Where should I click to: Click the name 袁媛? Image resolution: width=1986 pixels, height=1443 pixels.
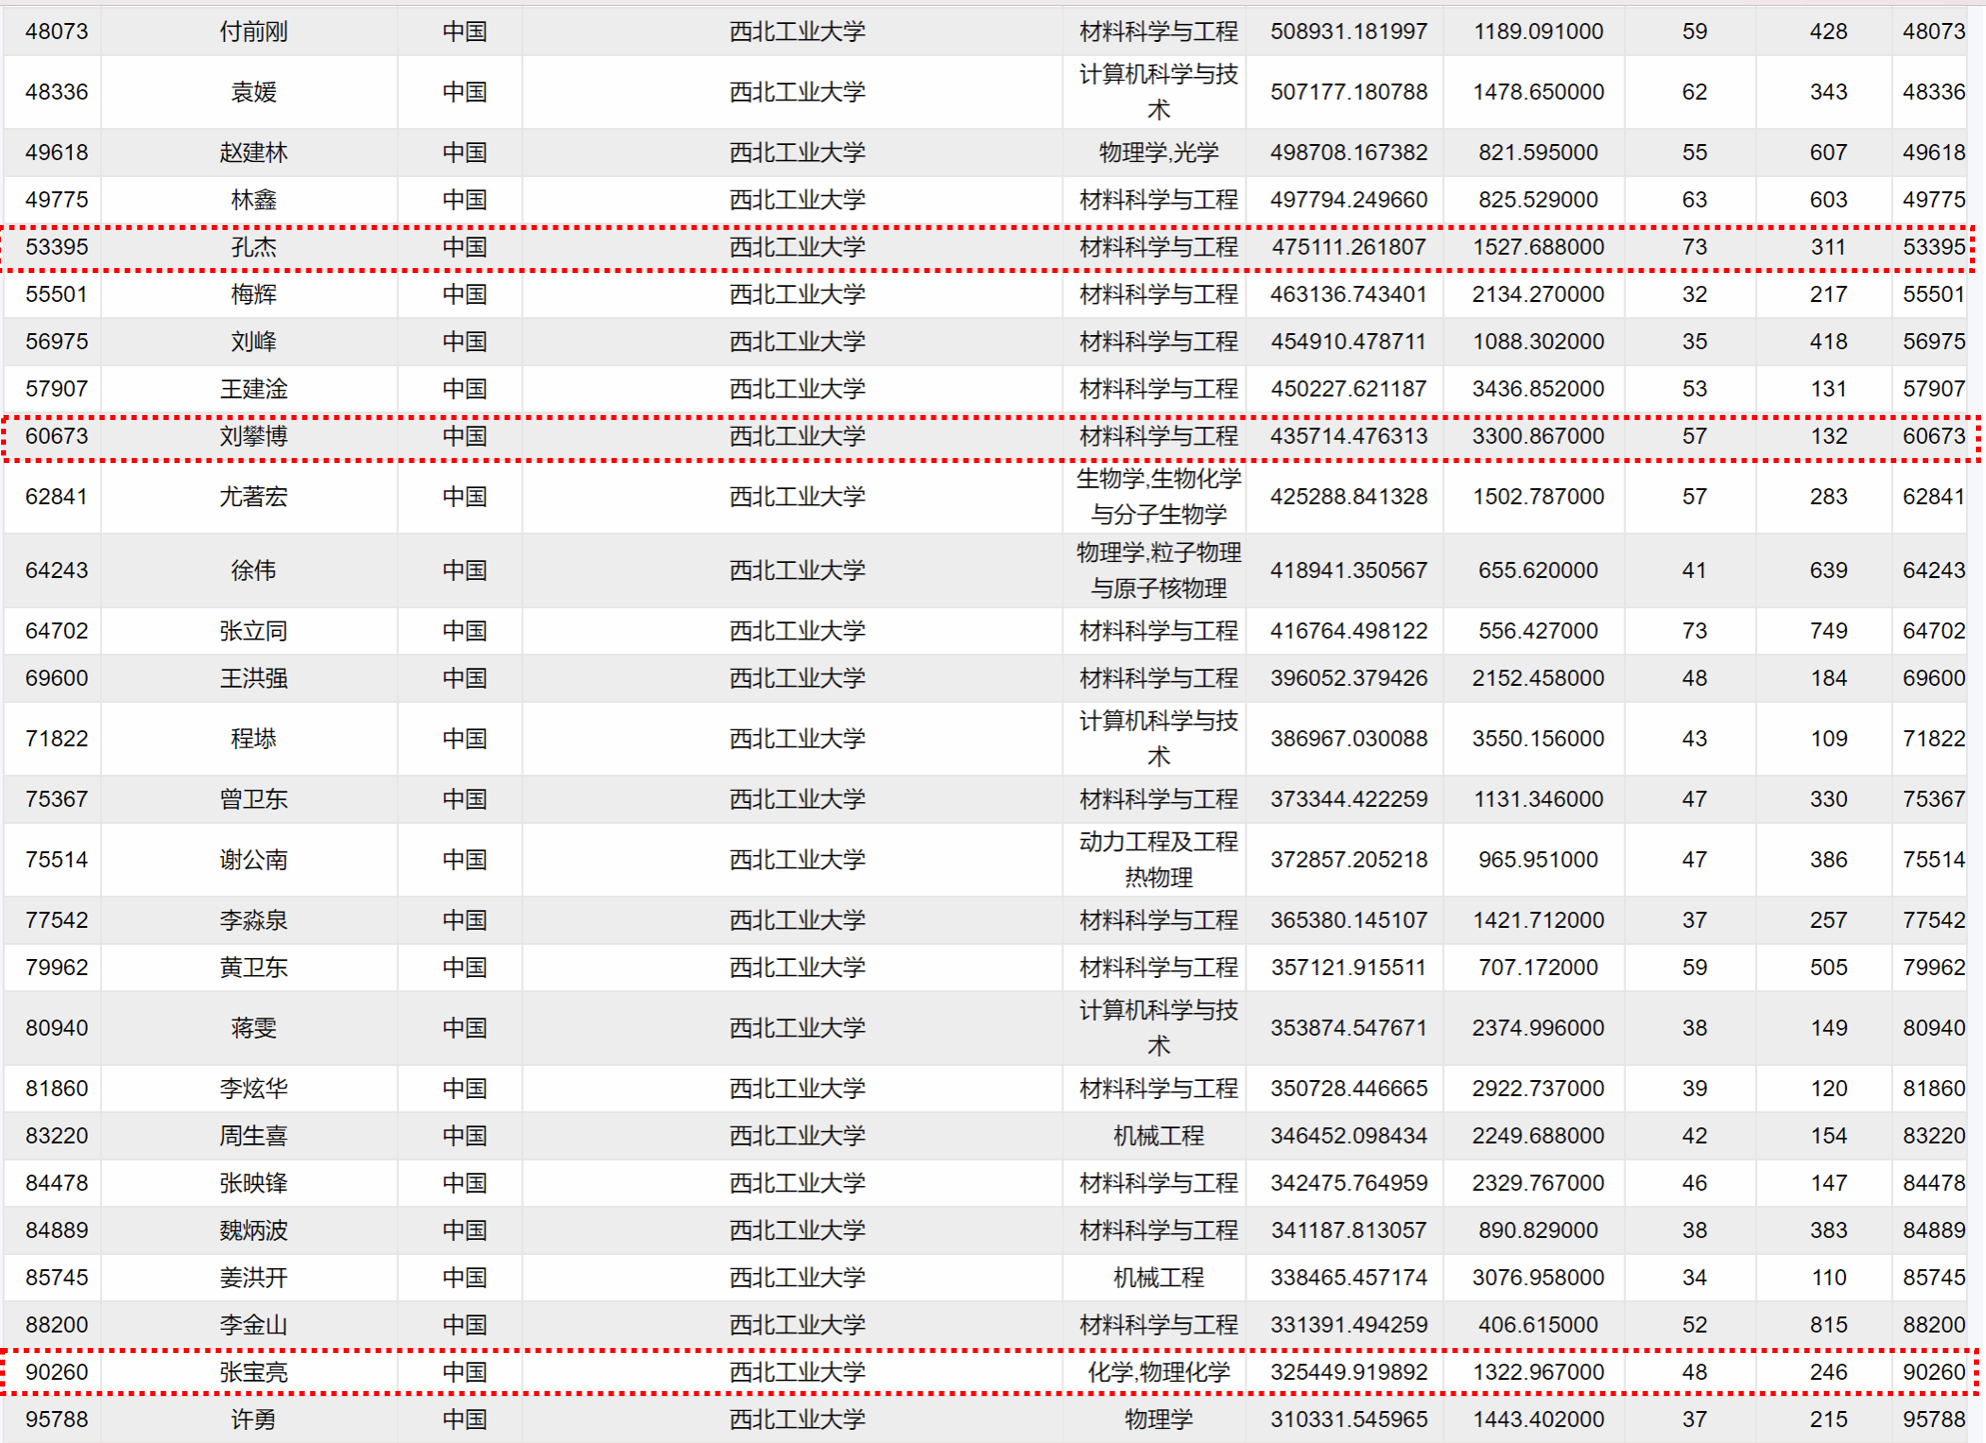(253, 92)
